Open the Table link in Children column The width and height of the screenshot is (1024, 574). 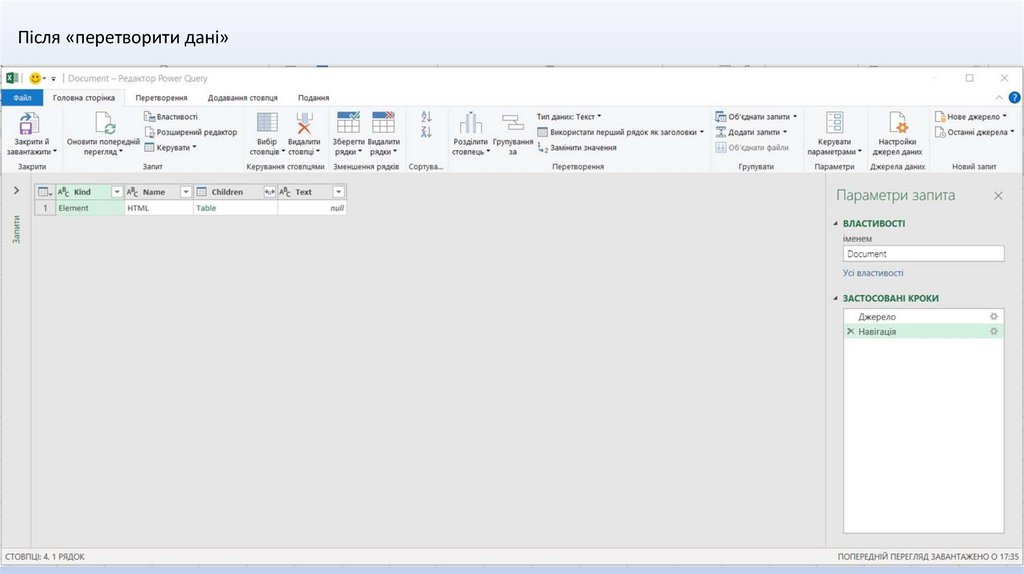click(206, 208)
